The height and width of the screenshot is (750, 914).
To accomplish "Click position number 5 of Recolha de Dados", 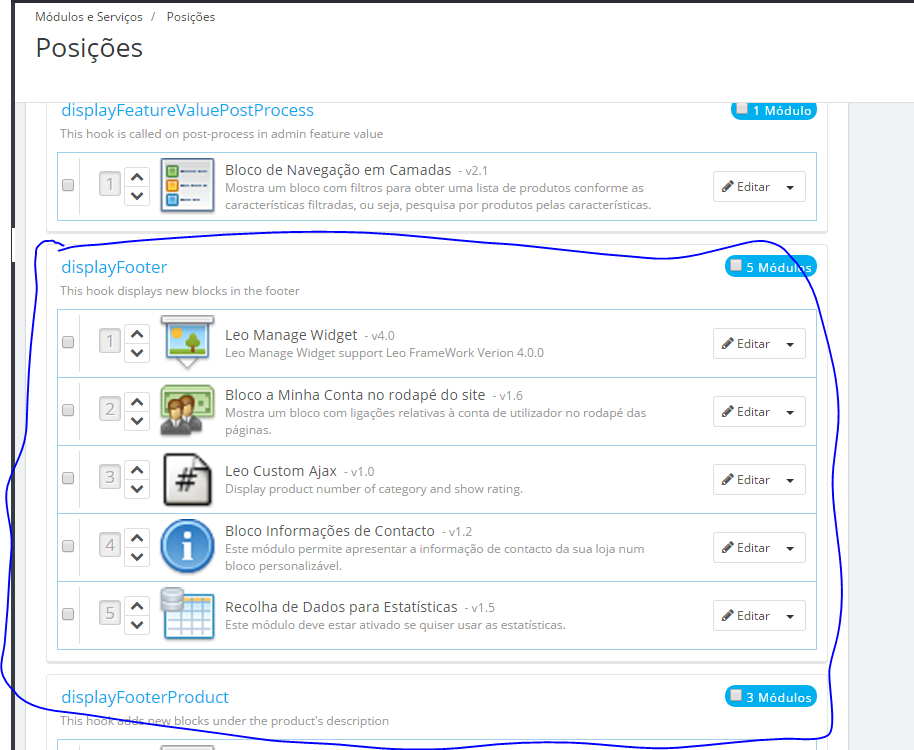I will coord(110,613).
